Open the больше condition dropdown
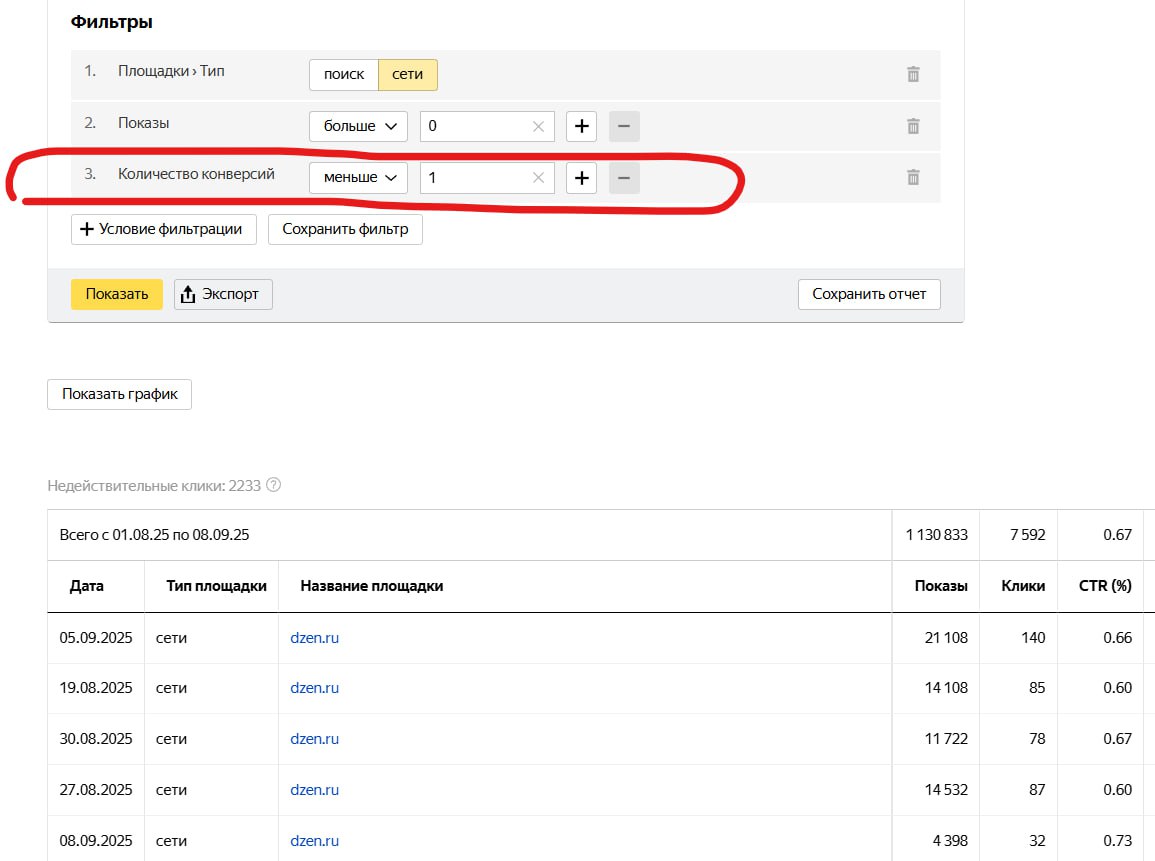Viewport: 1155px width, 861px height. coord(359,126)
